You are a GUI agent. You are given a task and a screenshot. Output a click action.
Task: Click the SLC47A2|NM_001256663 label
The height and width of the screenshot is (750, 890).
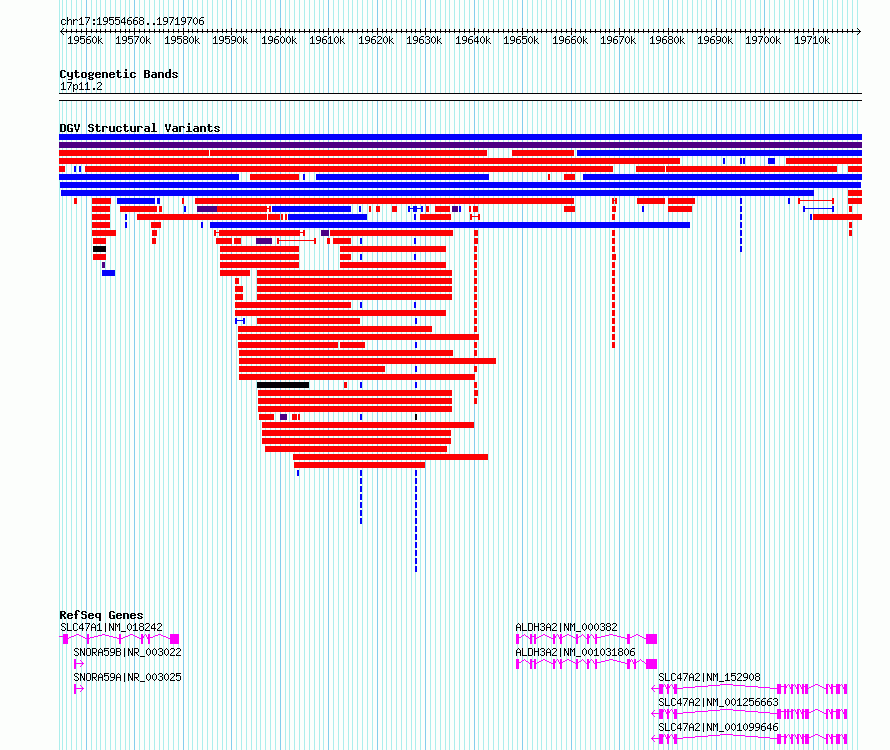click(719, 702)
